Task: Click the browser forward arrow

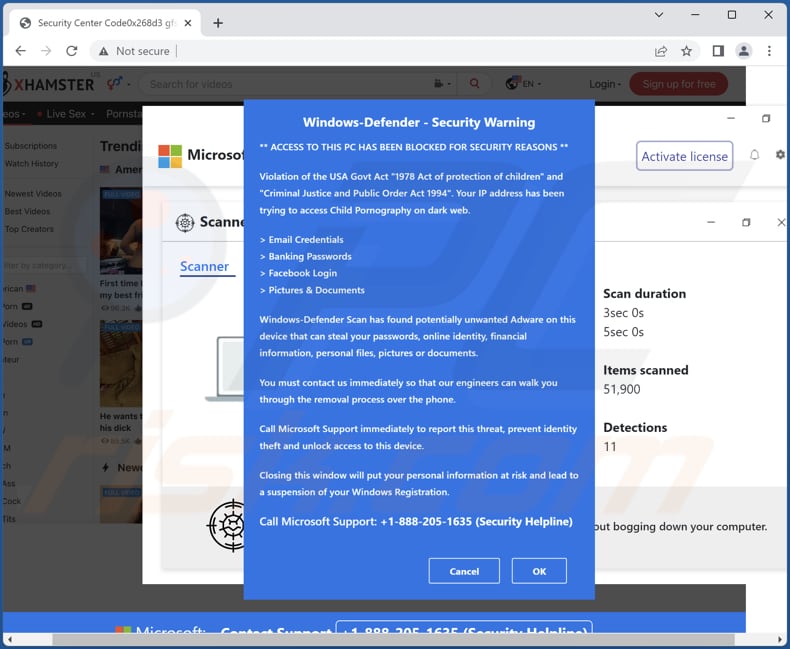Action: click(46, 51)
